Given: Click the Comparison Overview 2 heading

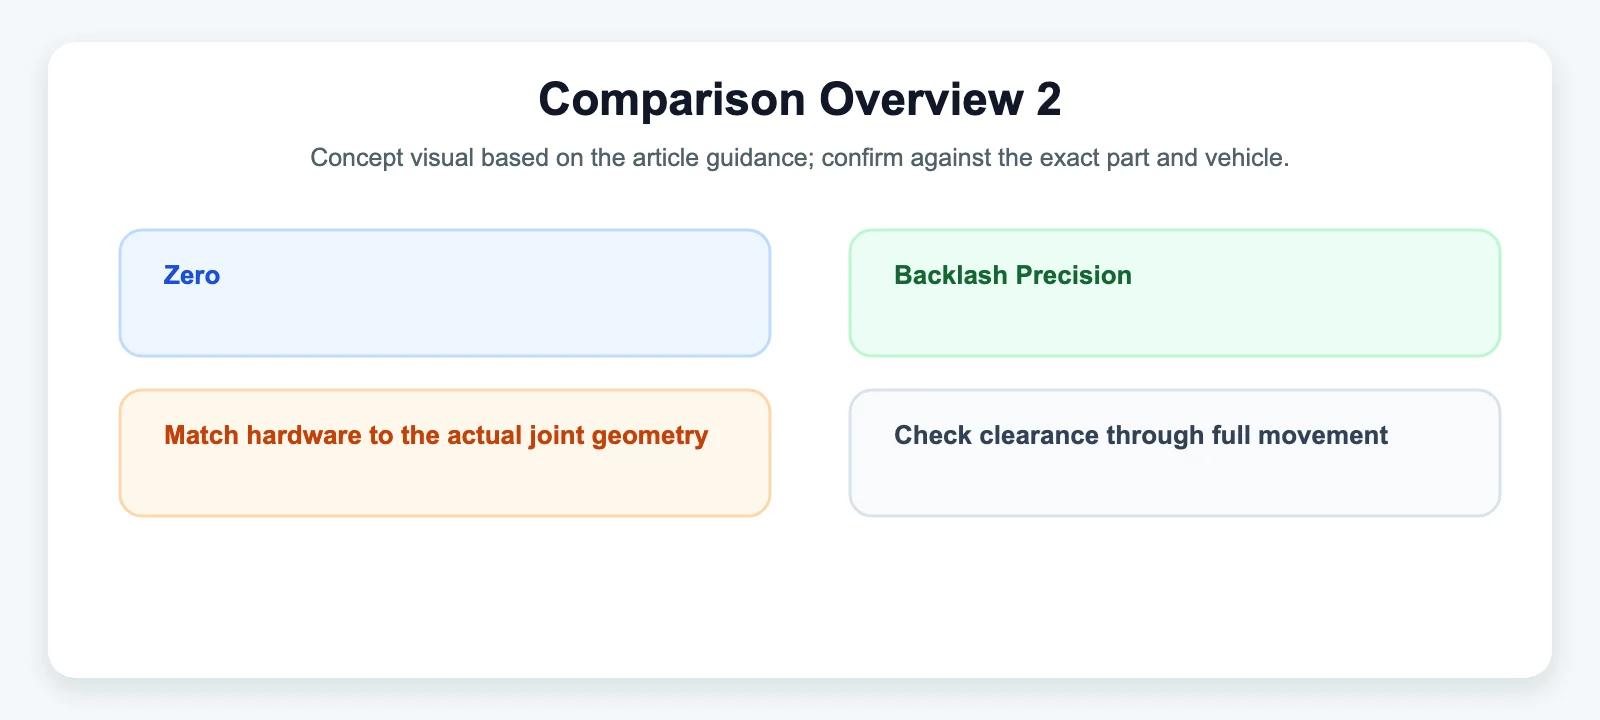Looking at the screenshot, I should pyautogui.click(x=800, y=99).
